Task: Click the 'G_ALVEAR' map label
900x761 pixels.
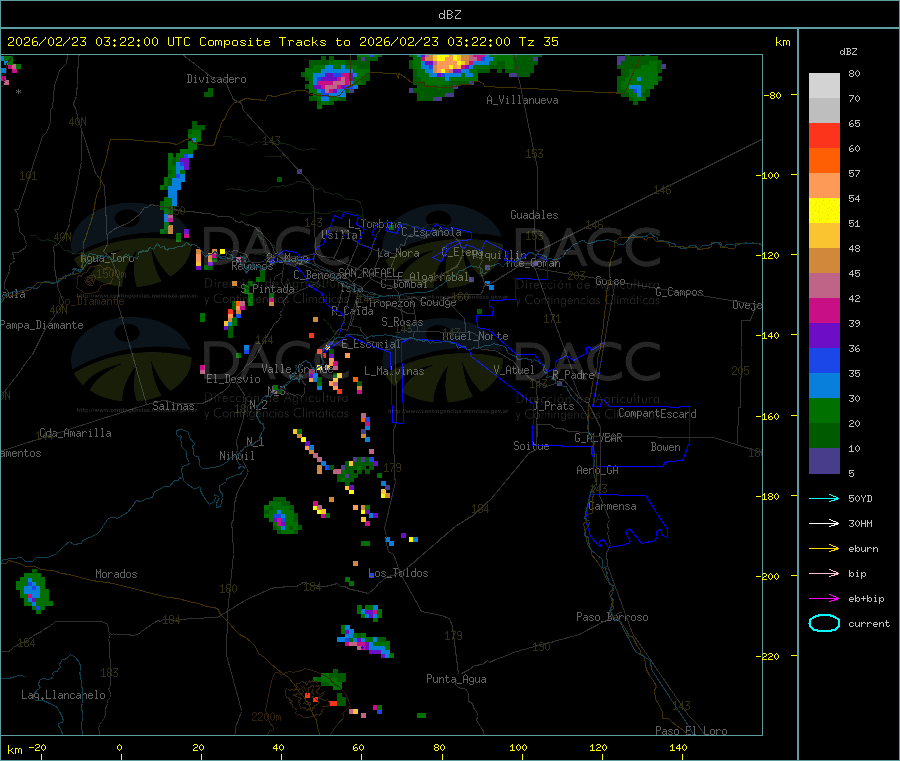Action: point(598,438)
